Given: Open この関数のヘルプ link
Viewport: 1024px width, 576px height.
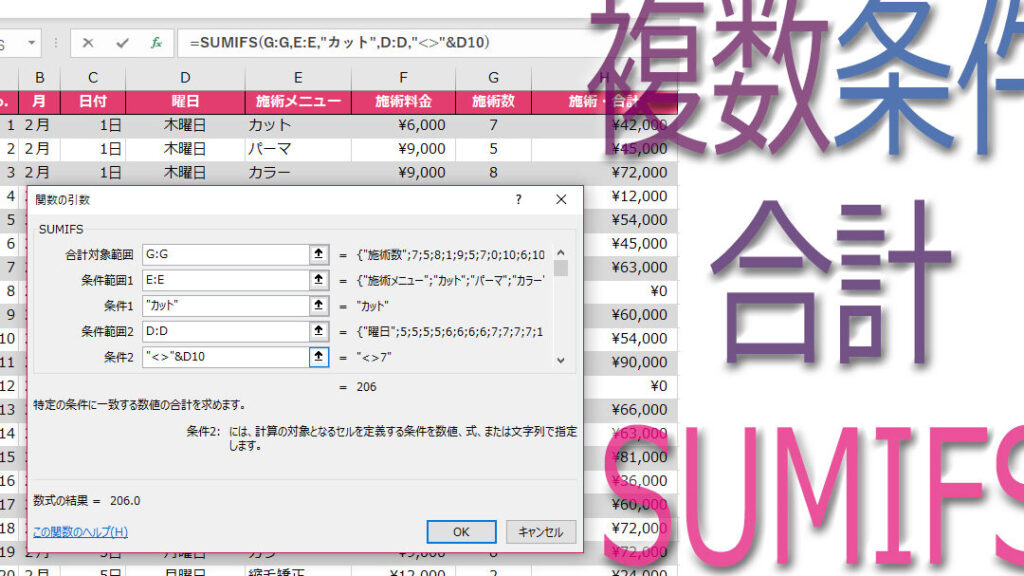Looking at the screenshot, I should (80, 532).
